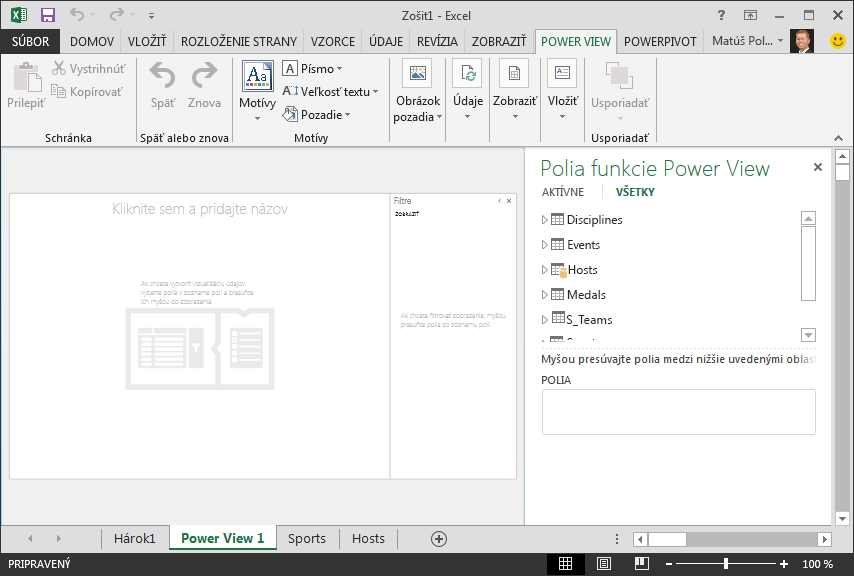The image size is (854, 576).
Task: Switch to the DOMOV tab
Action: point(92,41)
